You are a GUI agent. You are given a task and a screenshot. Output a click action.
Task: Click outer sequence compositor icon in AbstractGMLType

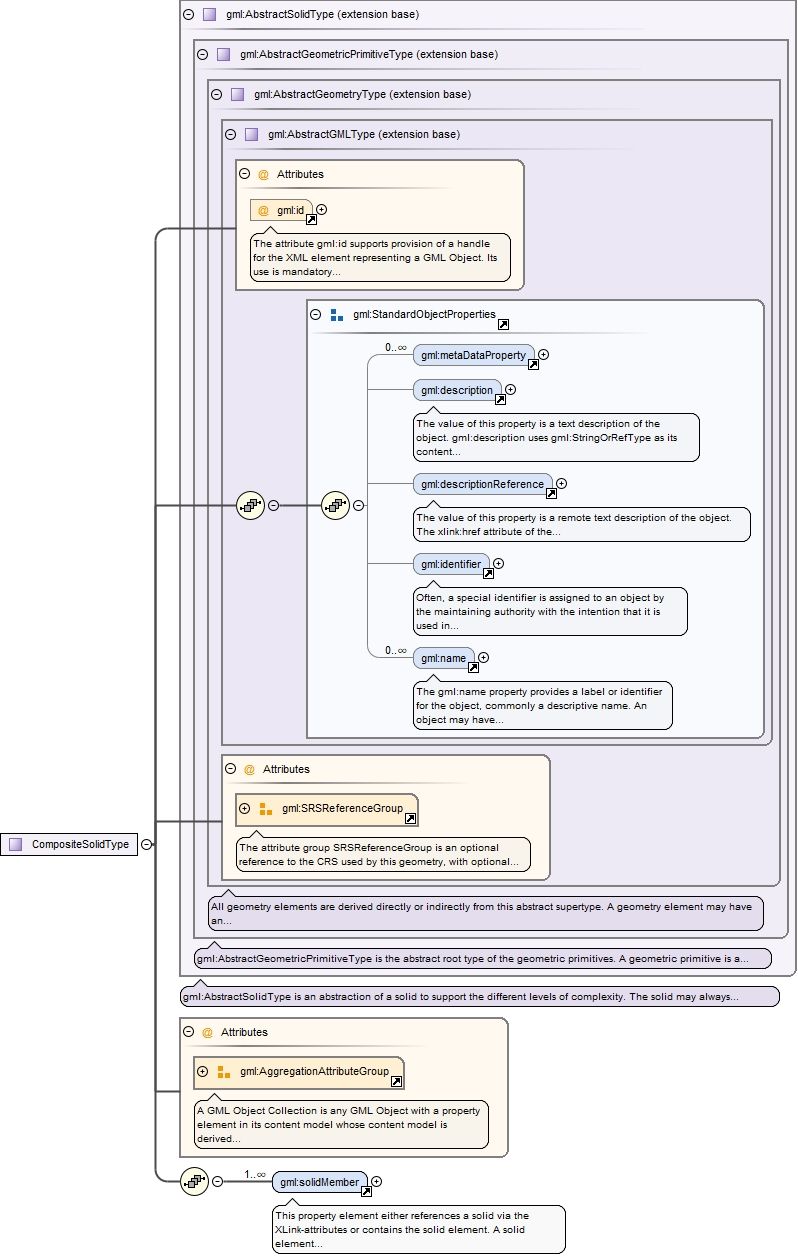249,506
